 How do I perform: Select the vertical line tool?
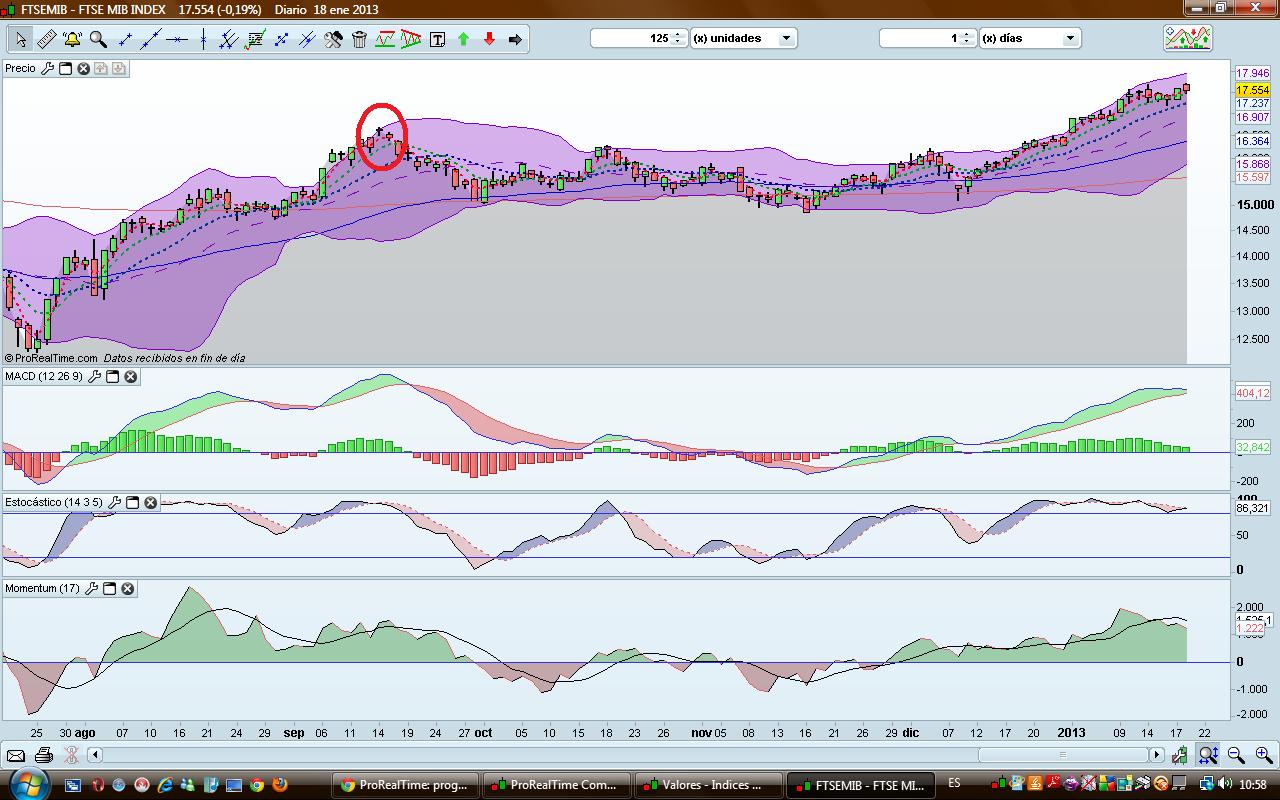click(203, 39)
